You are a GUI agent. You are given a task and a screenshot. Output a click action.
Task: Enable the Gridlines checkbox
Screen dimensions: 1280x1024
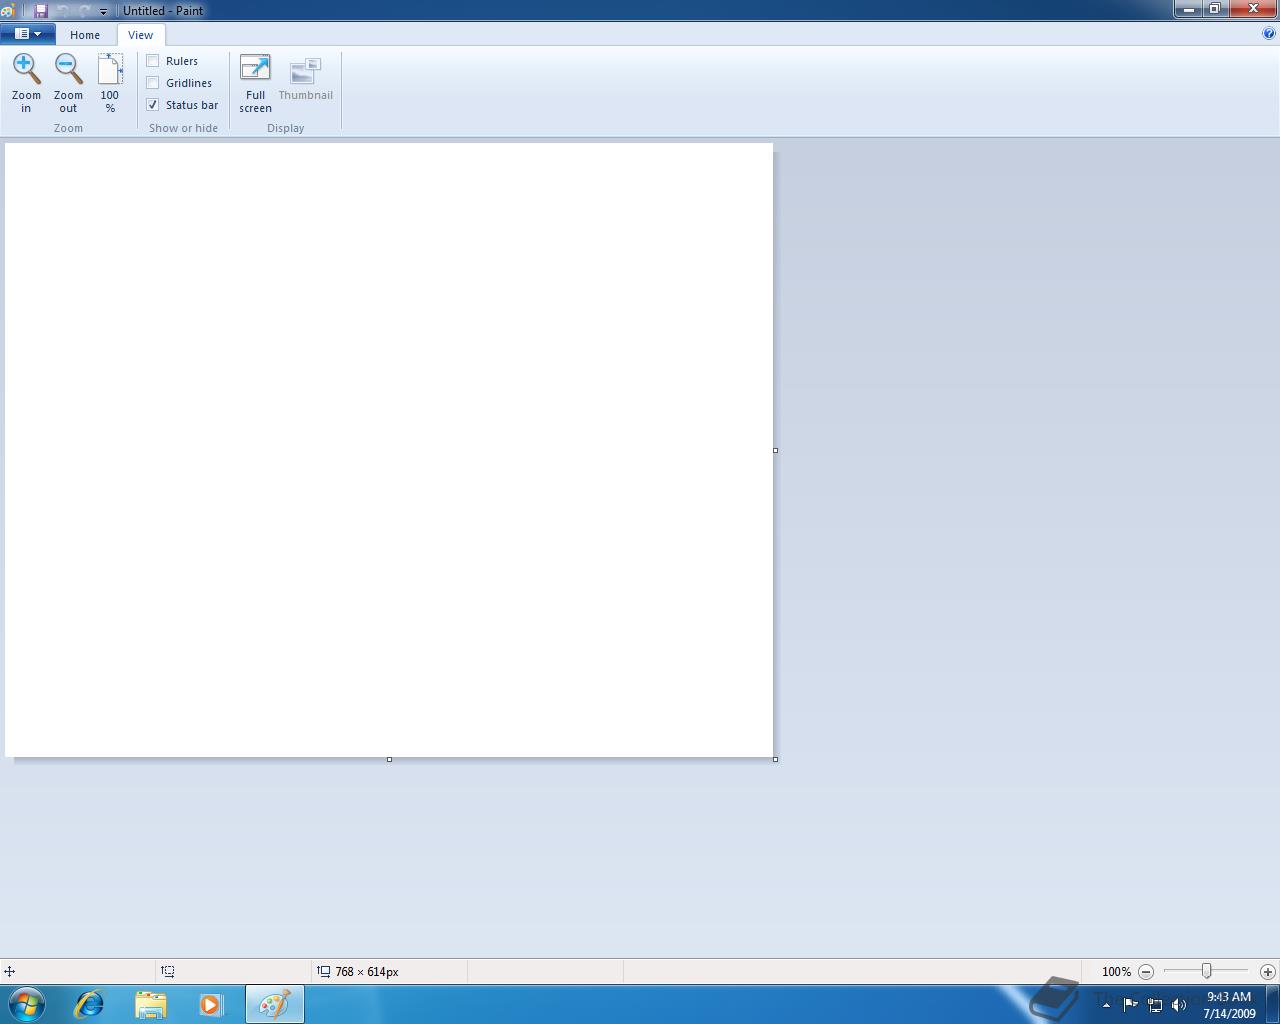tap(153, 83)
